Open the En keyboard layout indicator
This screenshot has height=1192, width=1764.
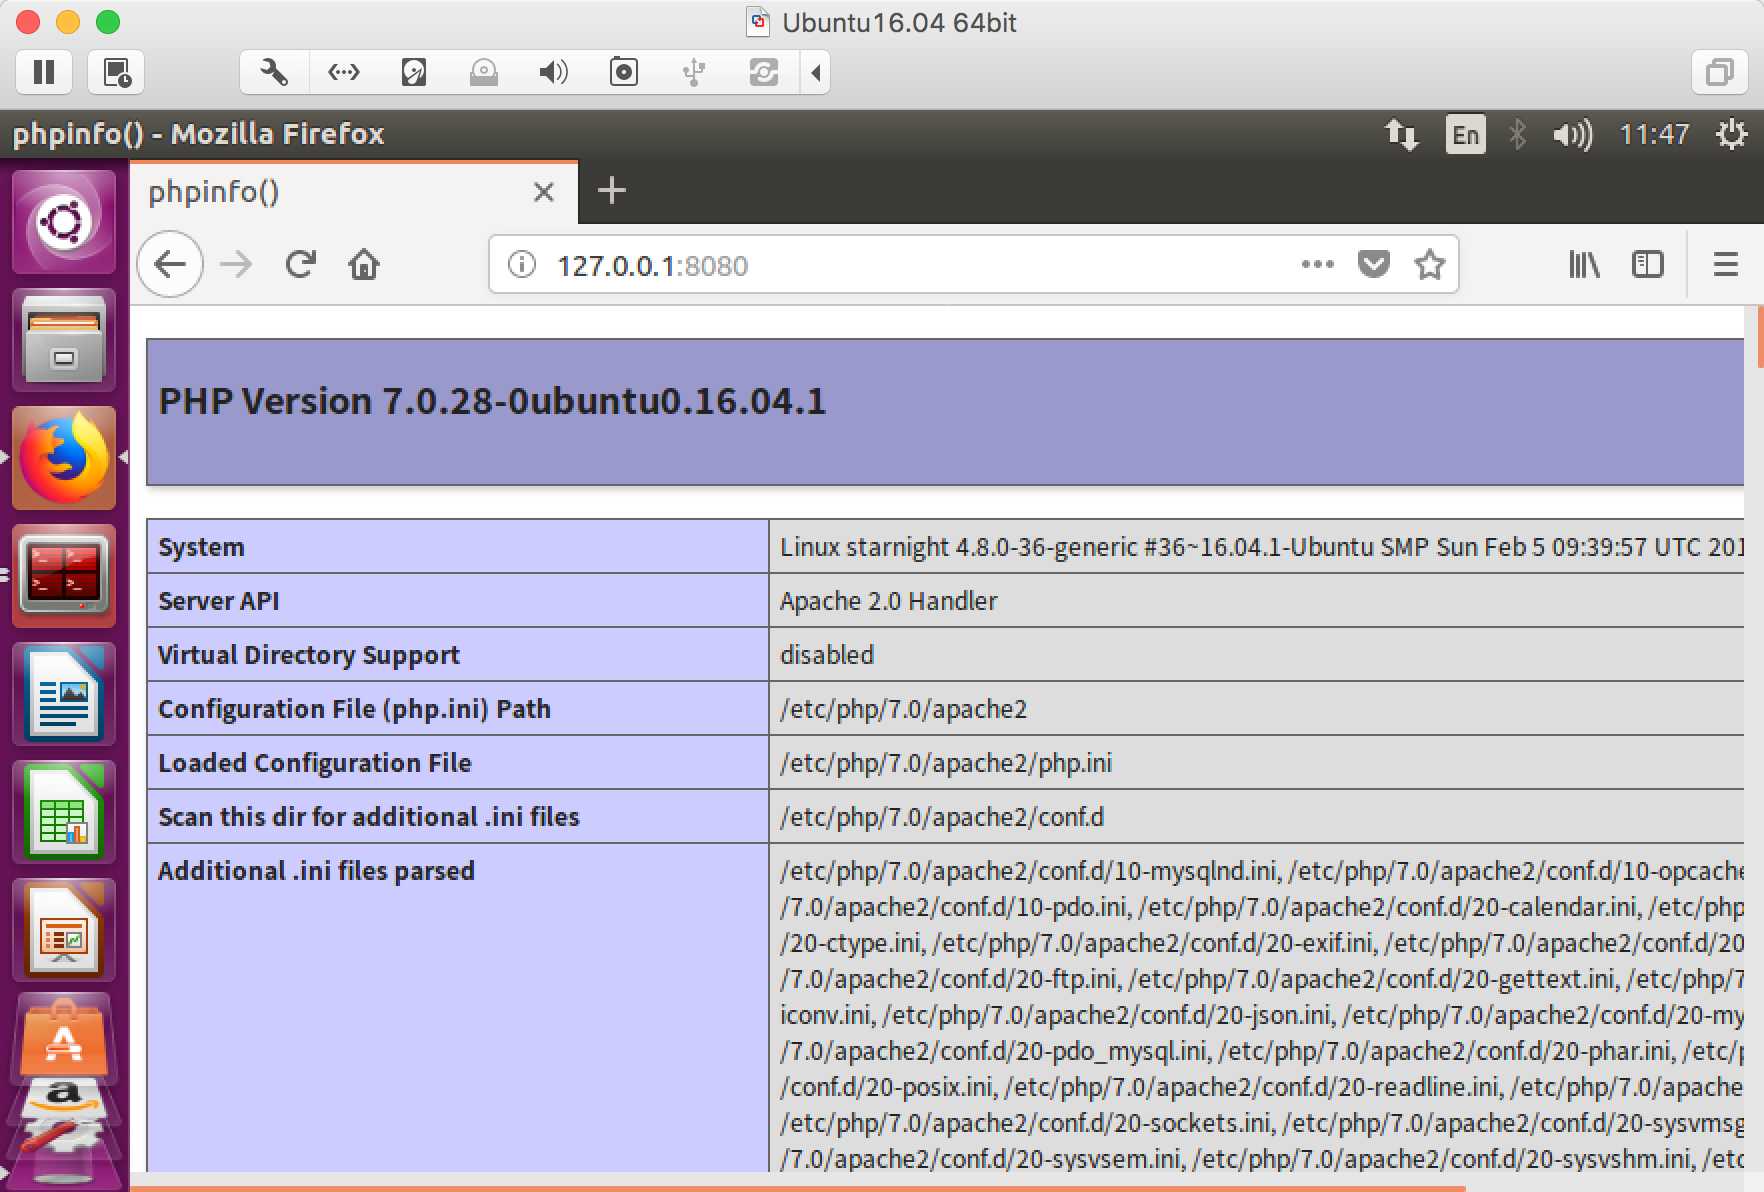click(1465, 134)
